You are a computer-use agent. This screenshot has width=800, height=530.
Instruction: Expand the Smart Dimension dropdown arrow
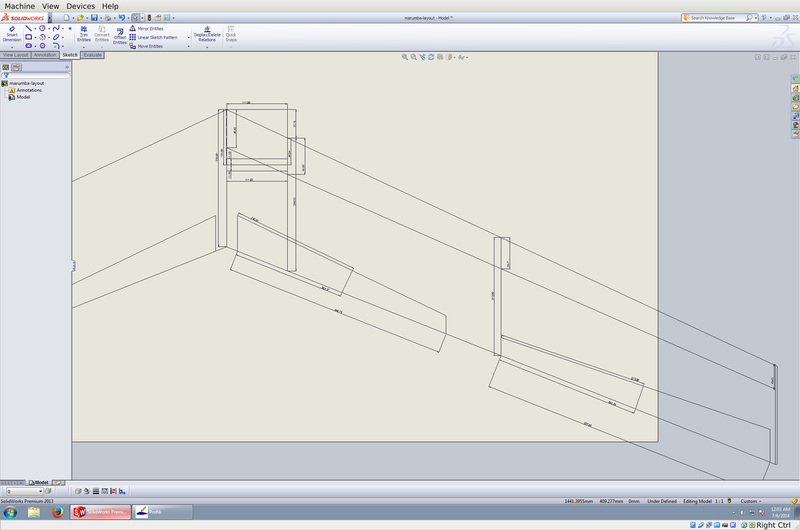(x=11, y=47)
